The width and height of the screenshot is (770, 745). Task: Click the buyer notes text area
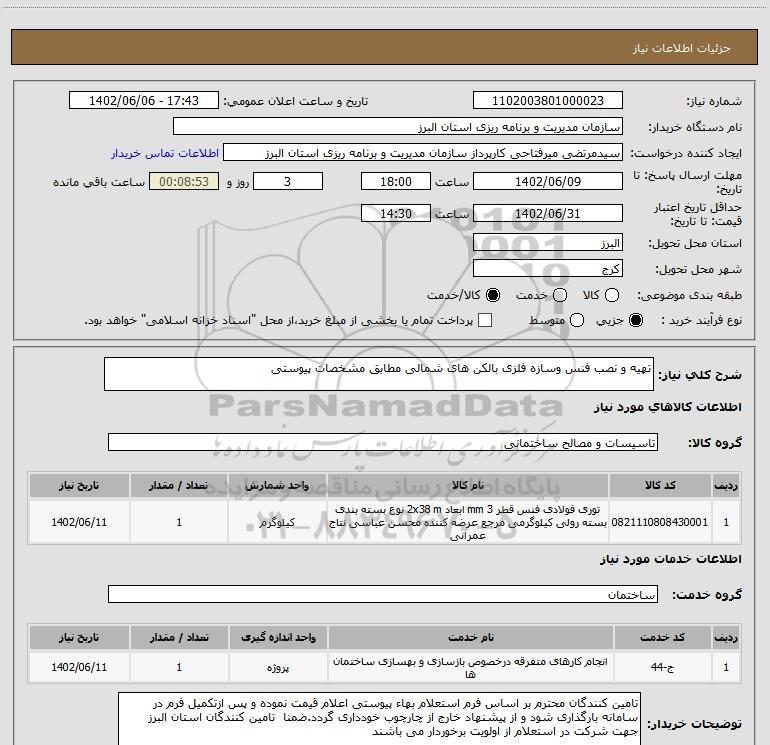click(x=379, y=719)
